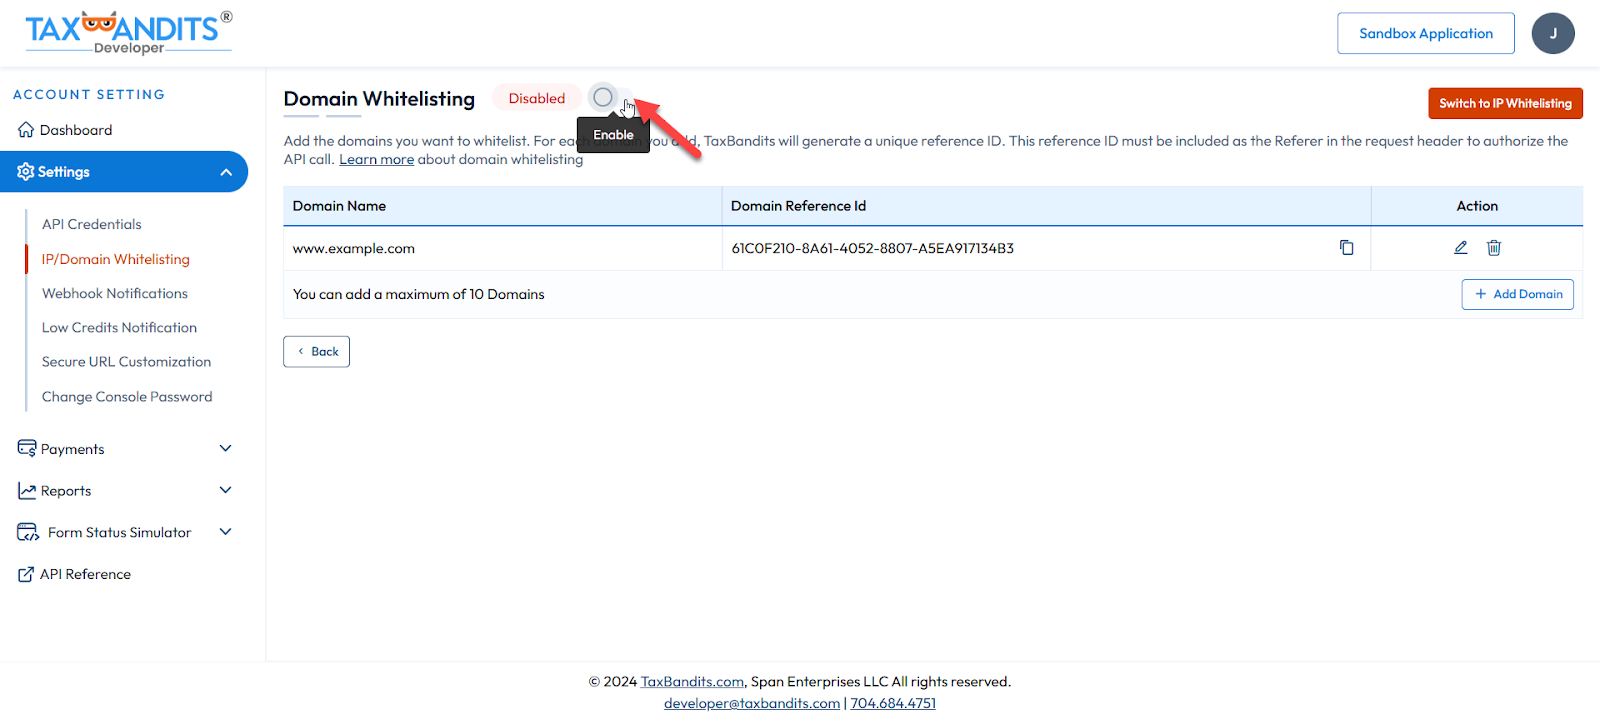Click the Payments card icon
The width and height of the screenshot is (1600, 724).
pos(27,448)
